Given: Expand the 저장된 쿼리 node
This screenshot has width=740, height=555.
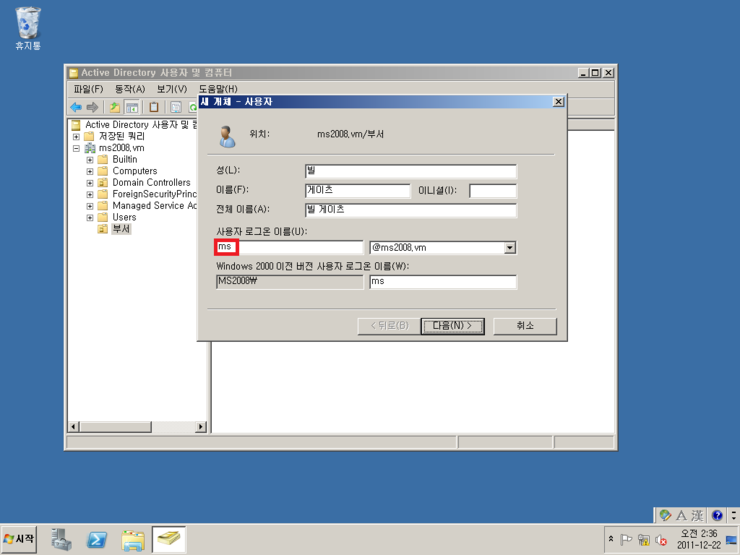Looking at the screenshot, I should (x=76, y=136).
